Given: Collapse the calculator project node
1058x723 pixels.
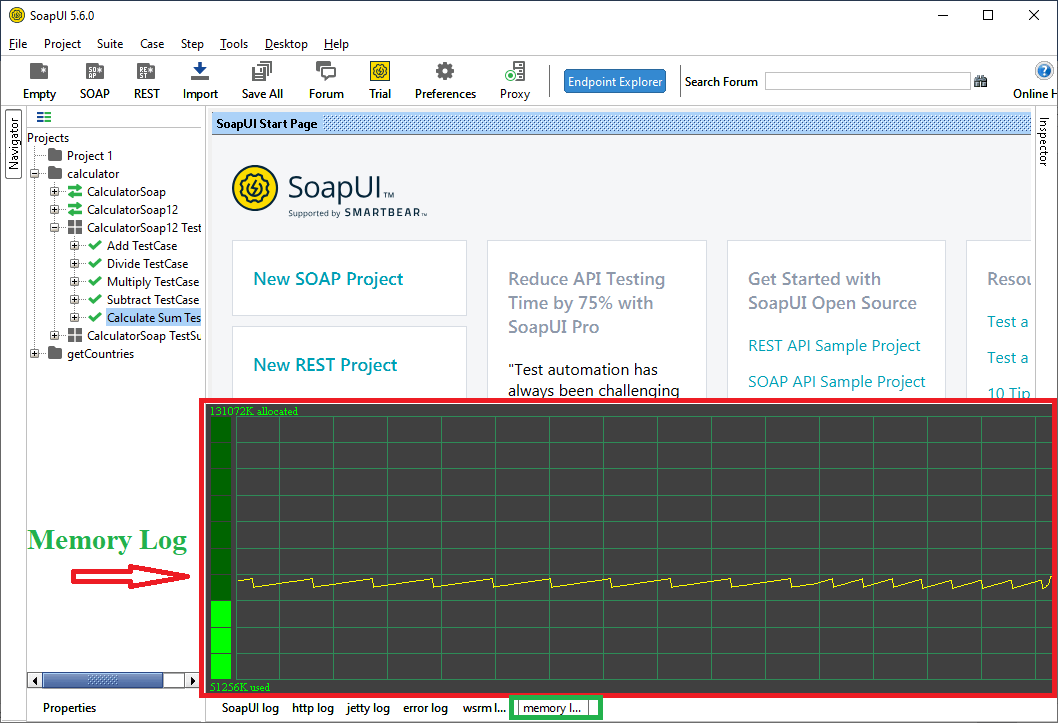Looking at the screenshot, I should [34, 173].
